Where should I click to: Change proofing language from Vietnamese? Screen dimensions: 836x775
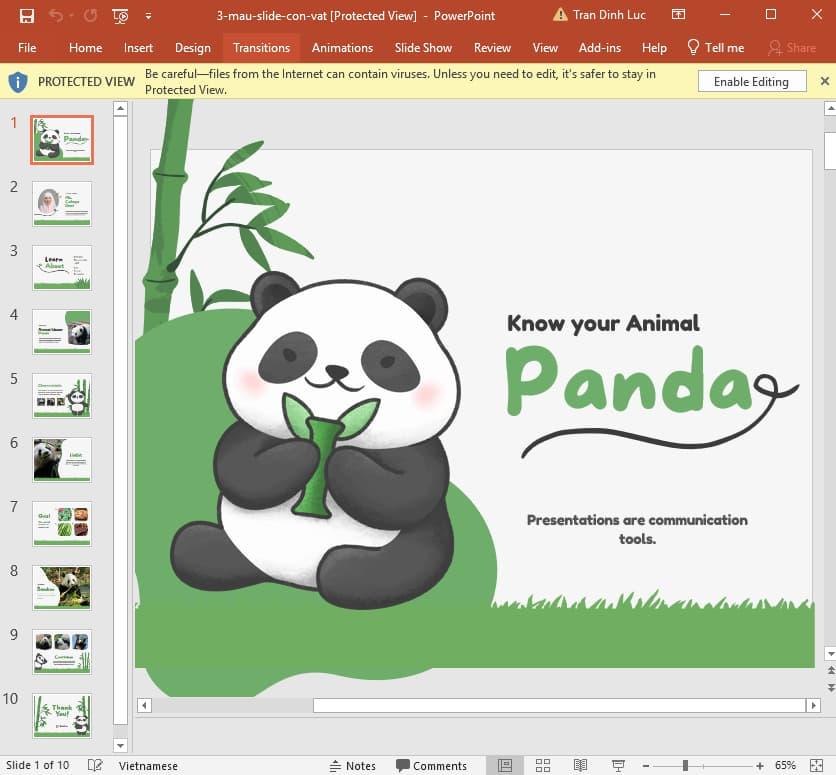(x=148, y=765)
